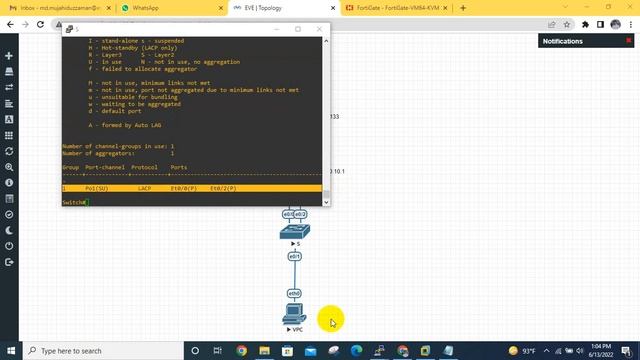Click the highlighted Po1(SU) LACP row
Viewport: 640px width, 360px height.
(x=192, y=188)
